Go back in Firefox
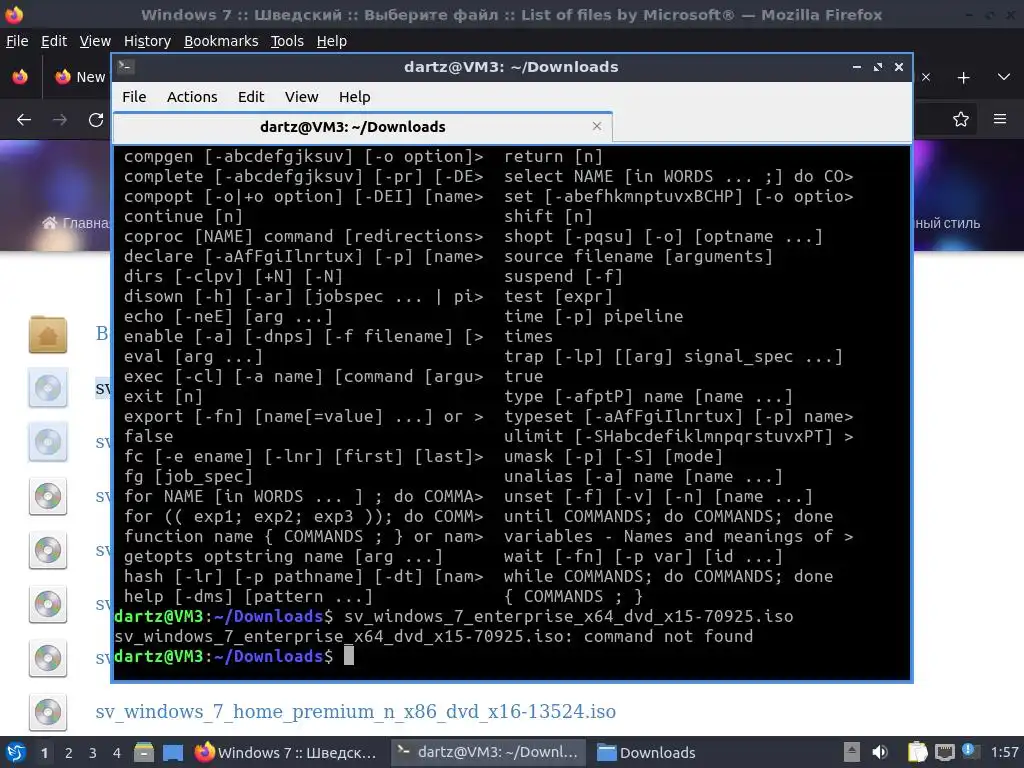Screen dimensions: 1024x768 pyautogui.click(x=24, y=120)
